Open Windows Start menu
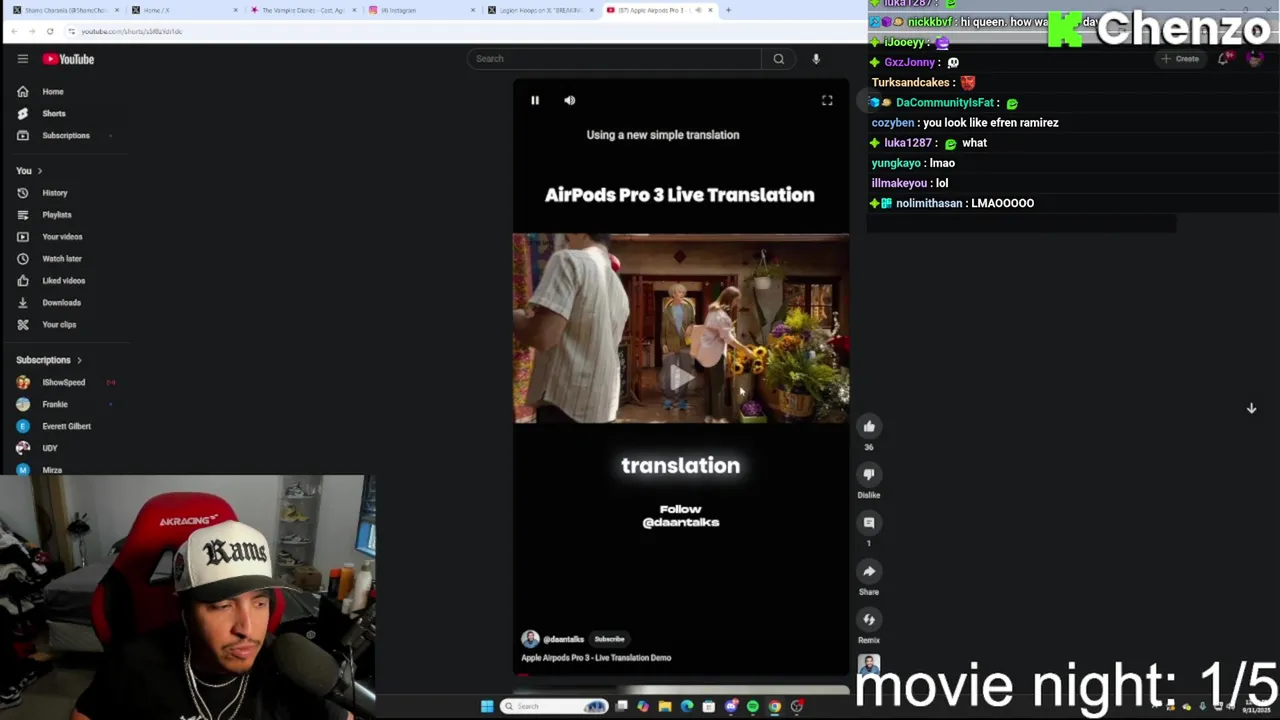This screenshot has height=720, width=1280. pyautogui.click(x=487, y=706)
